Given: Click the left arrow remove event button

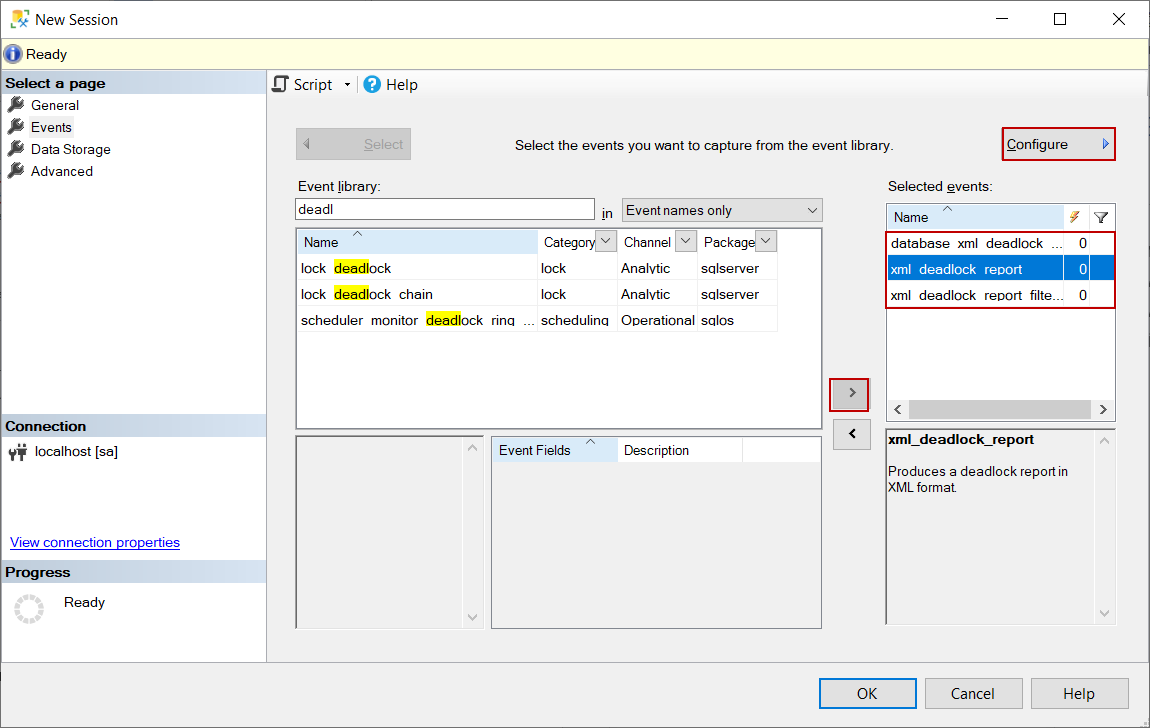Looking at the screenshot, I should (851, 434).
